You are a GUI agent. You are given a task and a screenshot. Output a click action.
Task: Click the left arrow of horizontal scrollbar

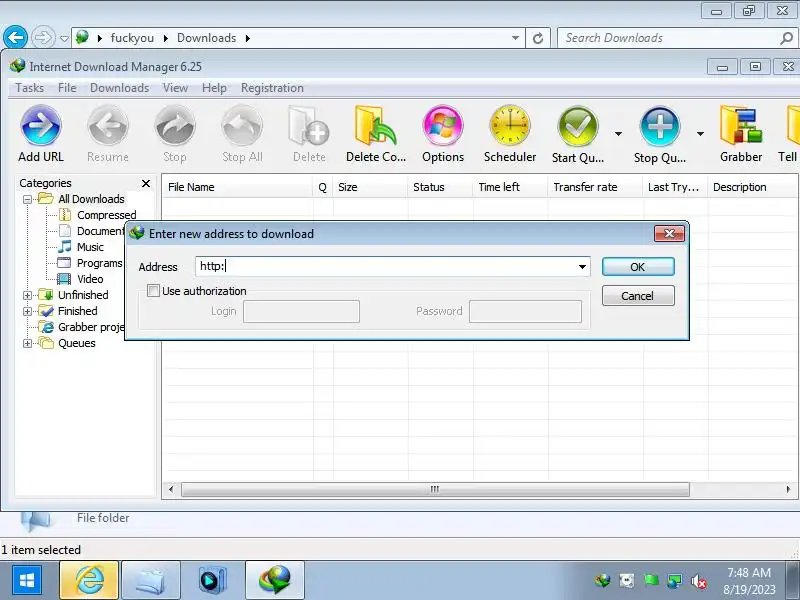171,489
